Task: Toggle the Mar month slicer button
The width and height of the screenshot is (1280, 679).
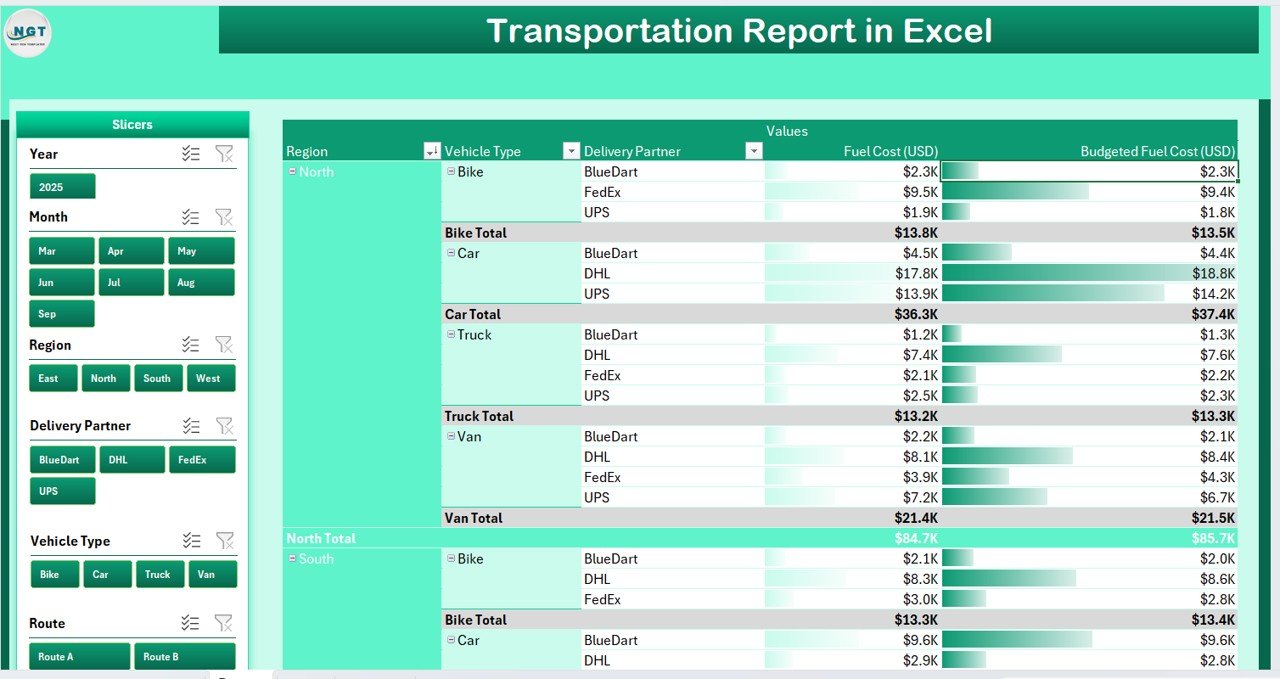Action: click(x=61, y=251)
